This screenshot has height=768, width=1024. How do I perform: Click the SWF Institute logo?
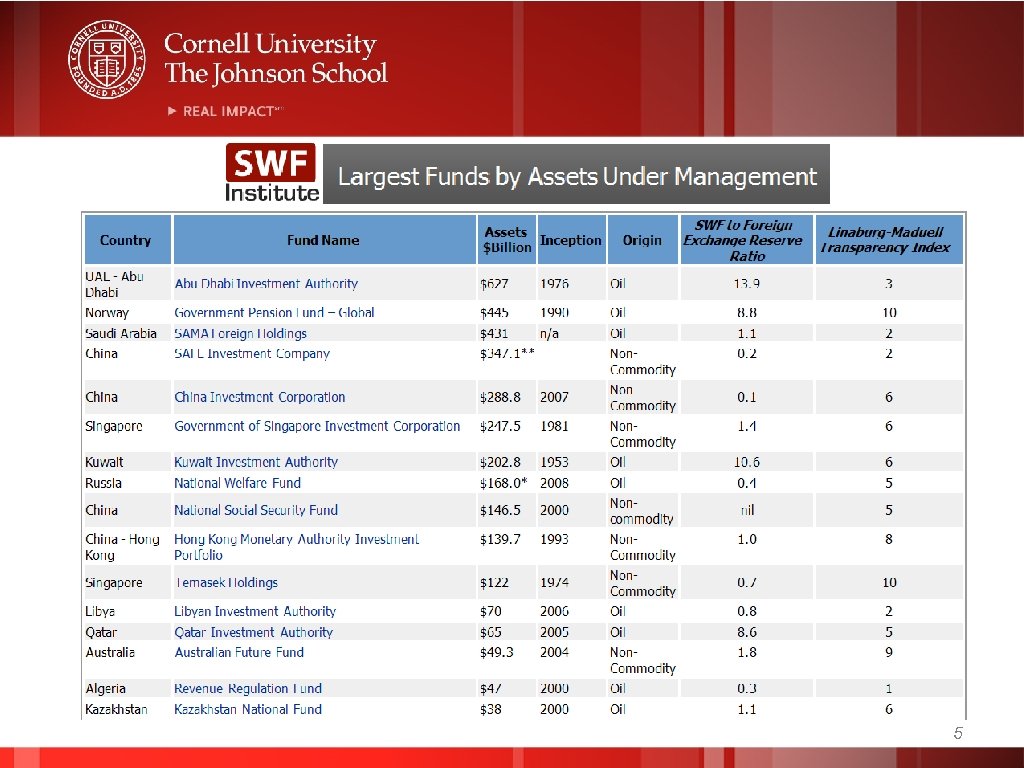click(272, 173)
